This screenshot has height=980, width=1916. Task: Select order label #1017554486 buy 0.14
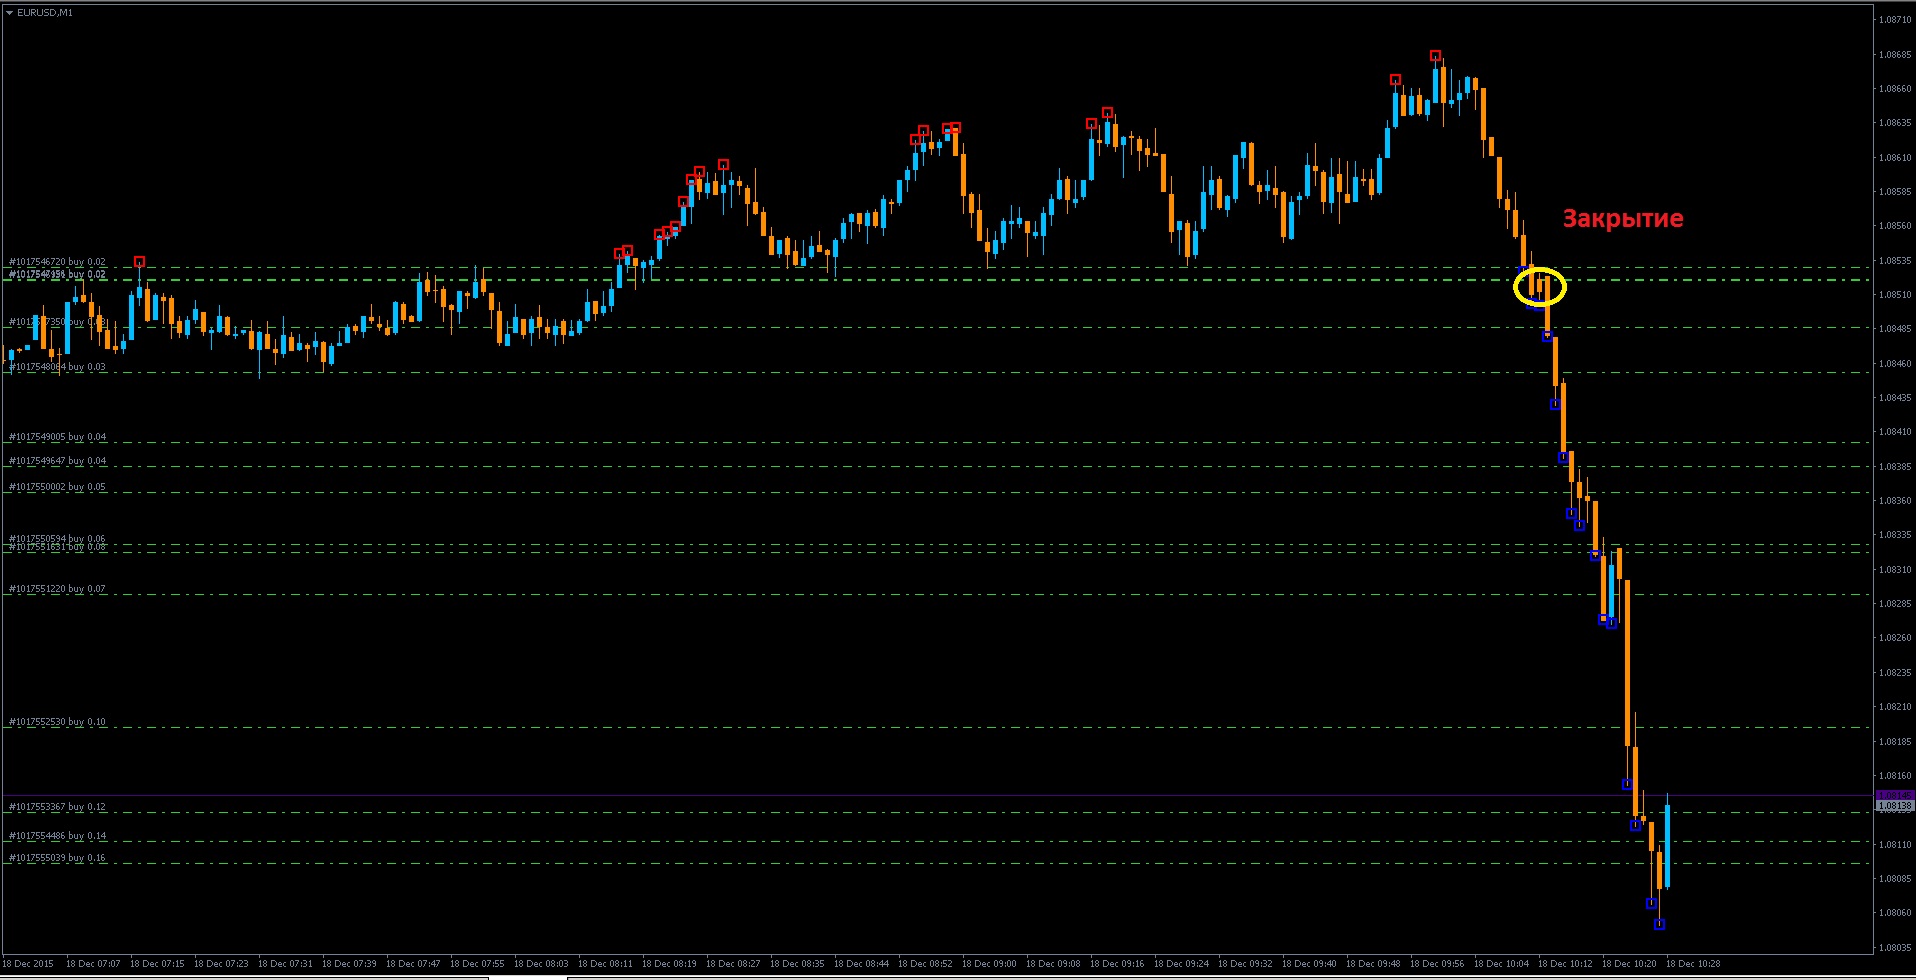57,836
